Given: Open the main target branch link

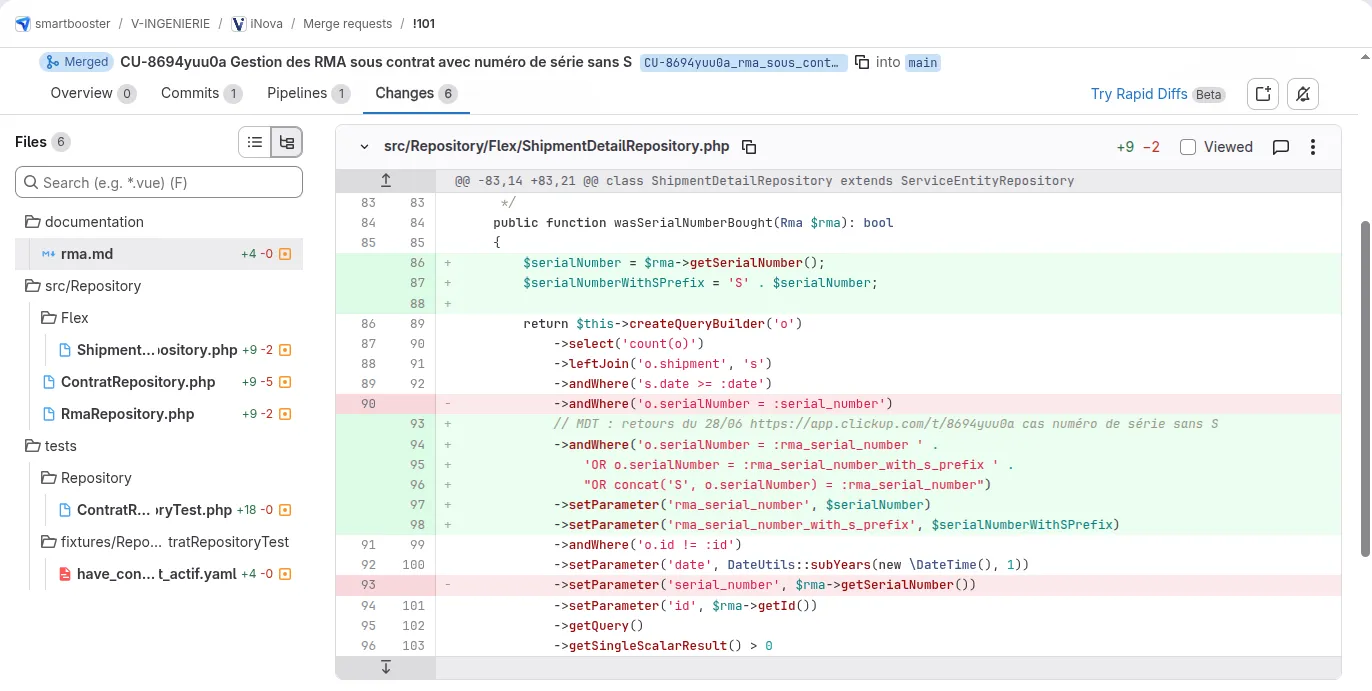Looking at the screenshot, I should tap(922, 62).
